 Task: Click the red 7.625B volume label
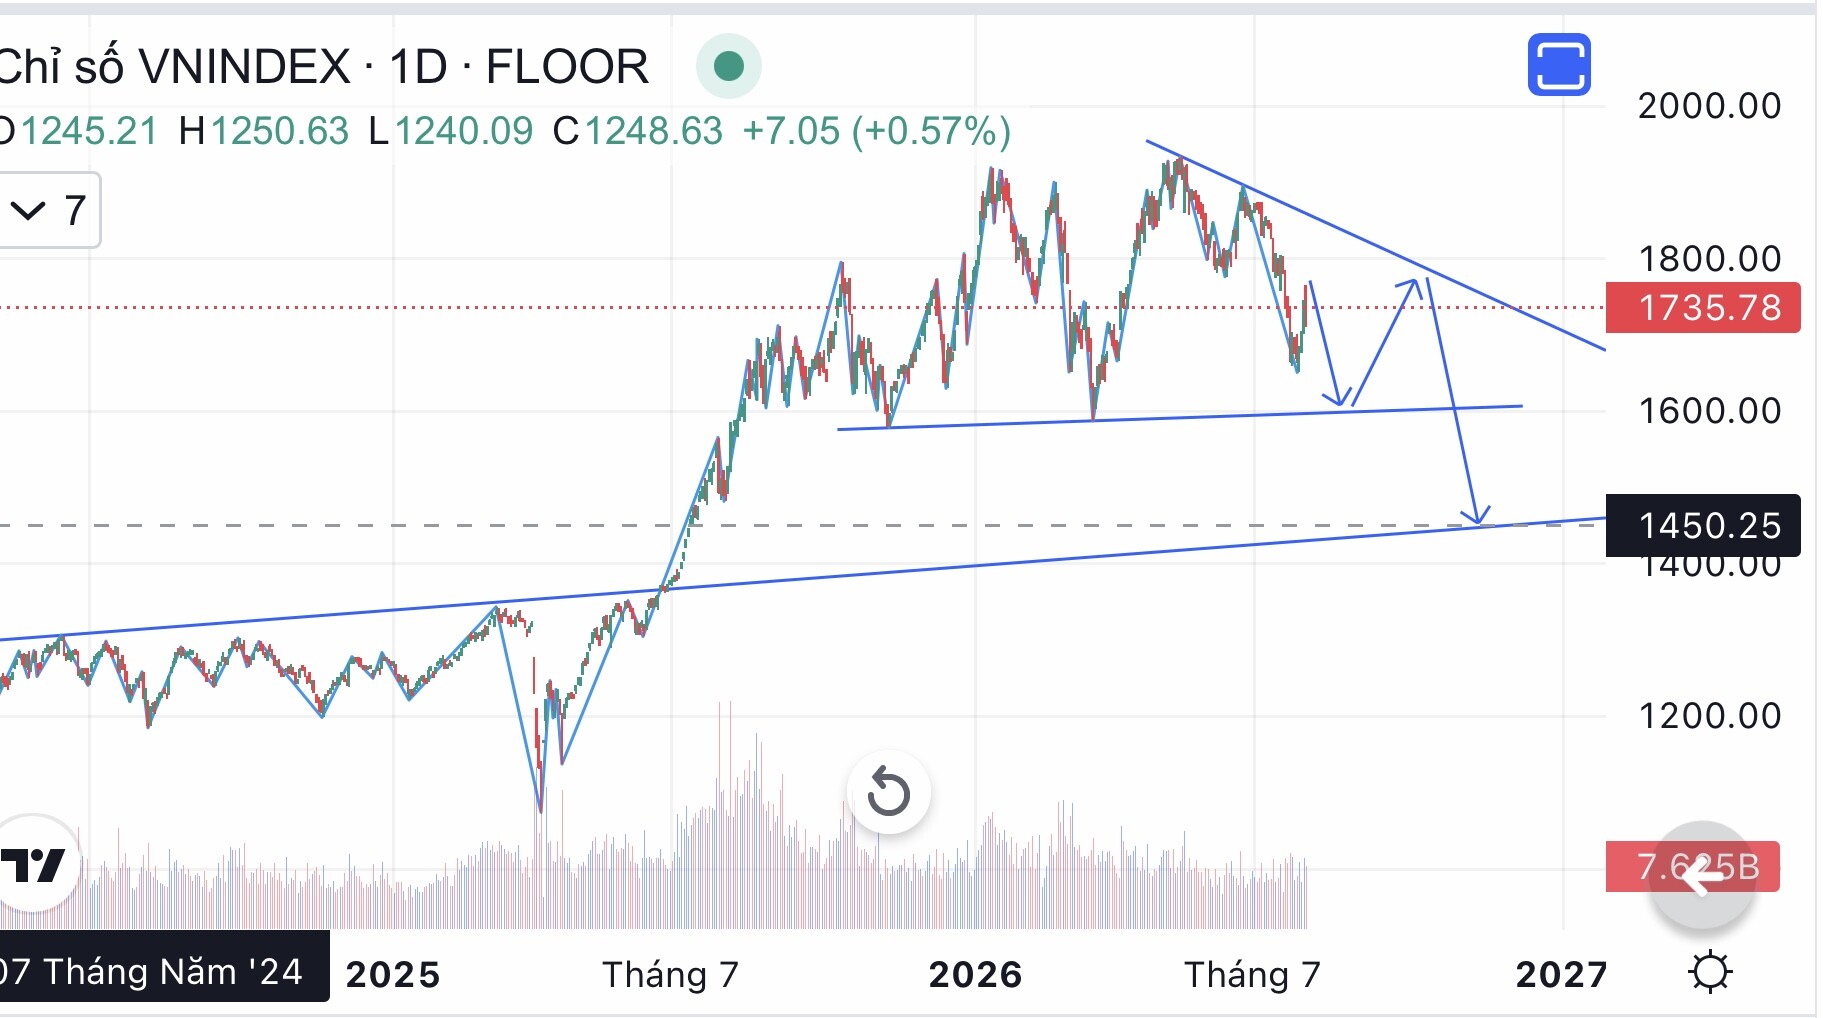(x=1692, y=866)
